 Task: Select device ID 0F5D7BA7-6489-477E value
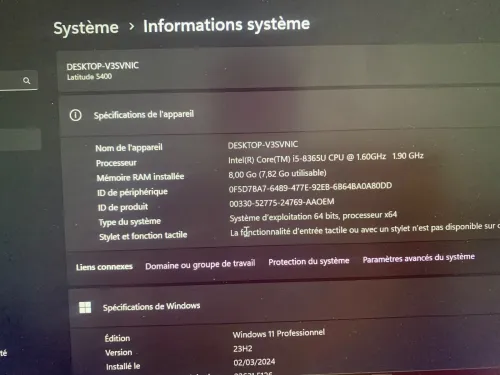tap(310, 187)
